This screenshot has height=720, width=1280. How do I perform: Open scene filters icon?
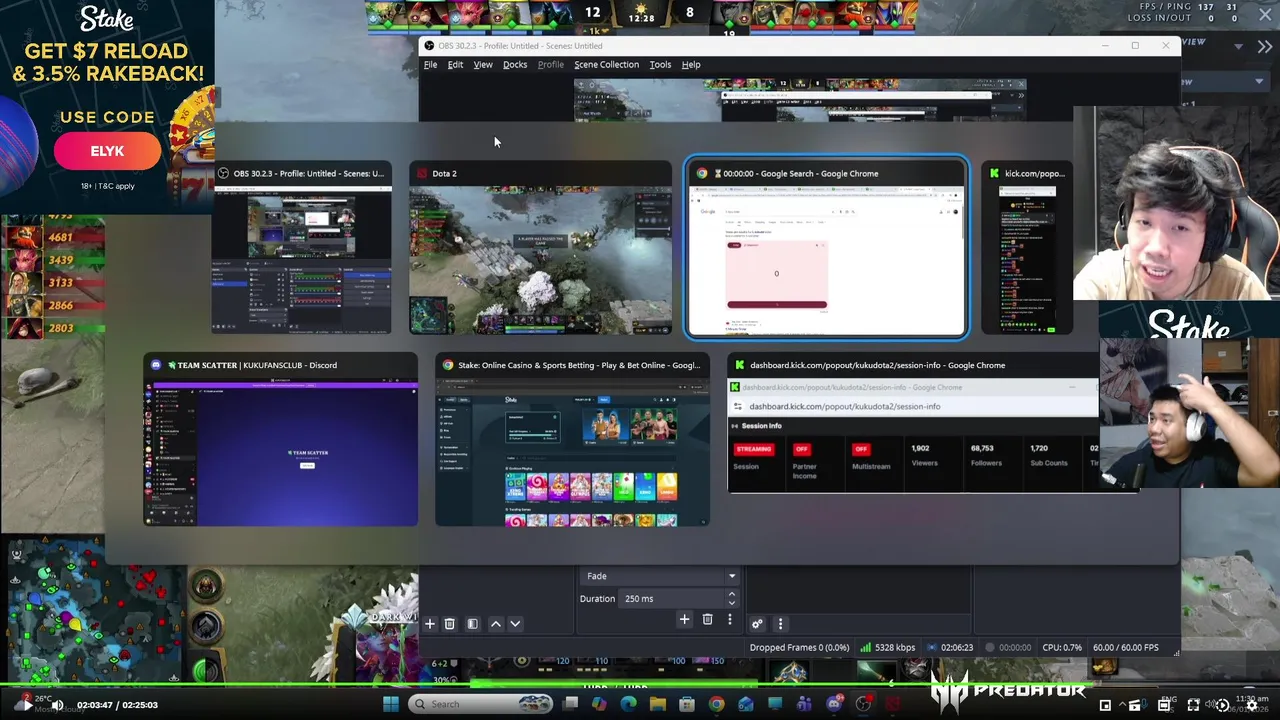pos(473,623)
